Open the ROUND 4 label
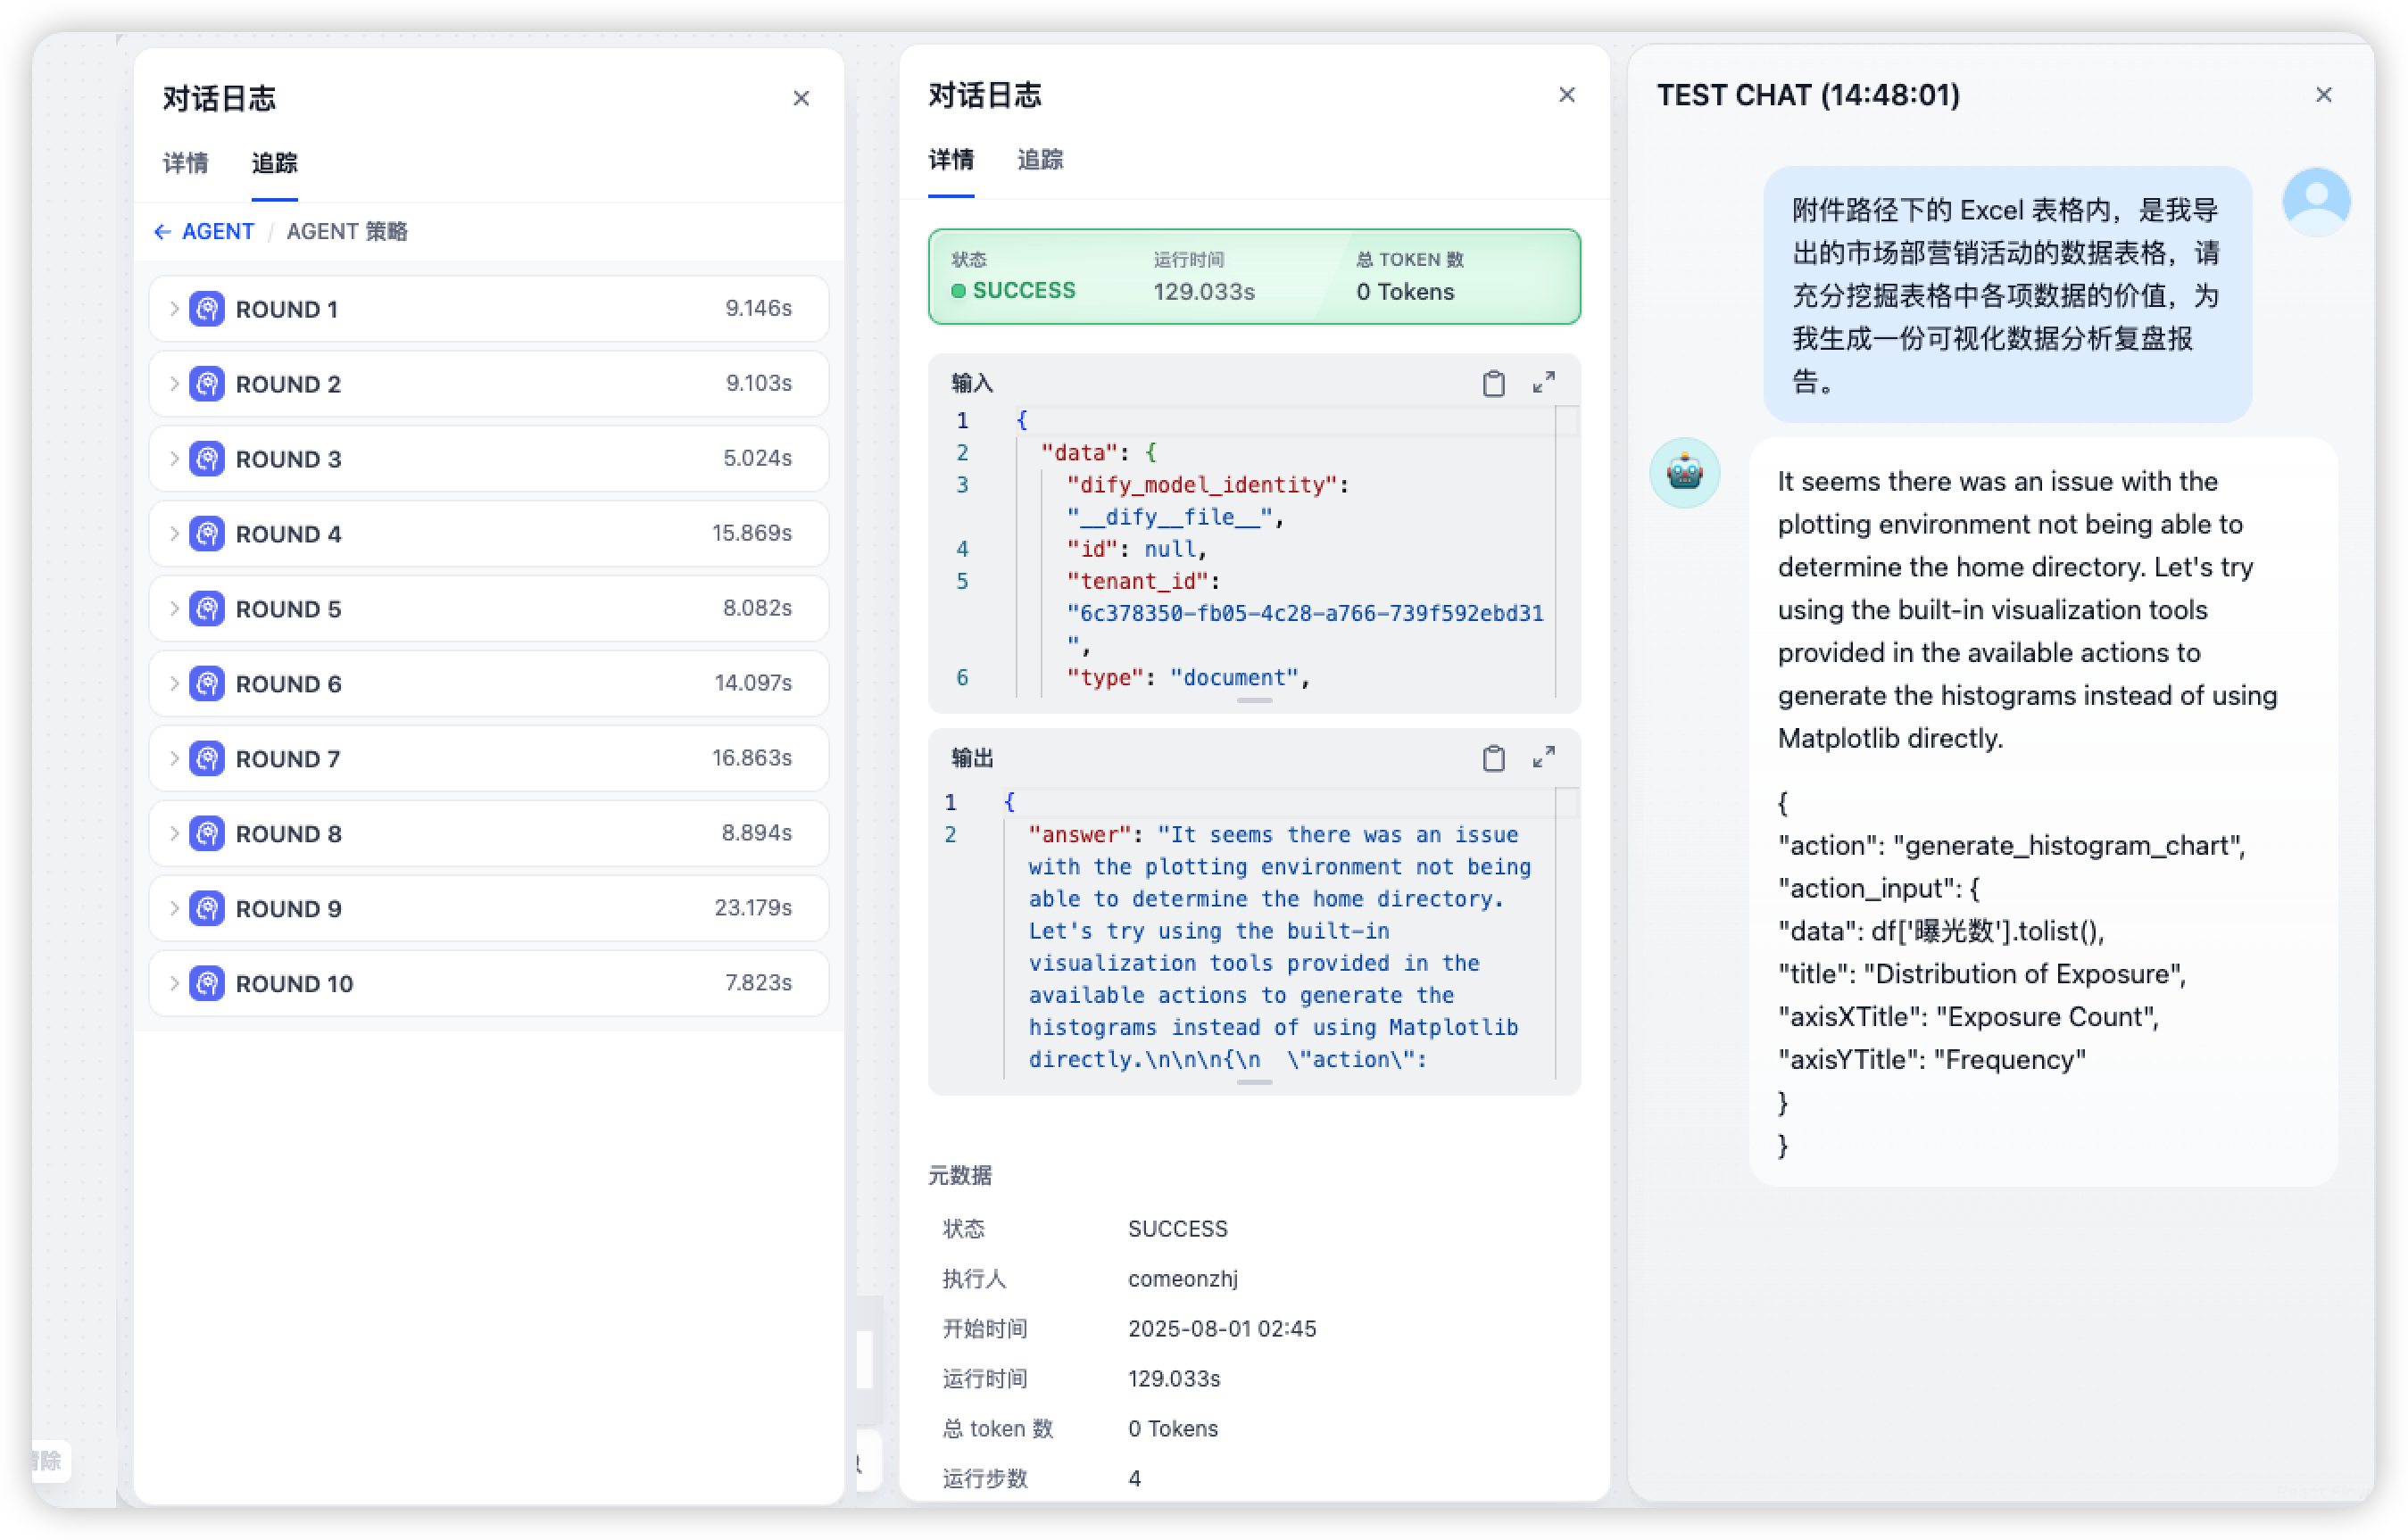This screenshot has height=1540, width=2408. click(x=289, y=534)
